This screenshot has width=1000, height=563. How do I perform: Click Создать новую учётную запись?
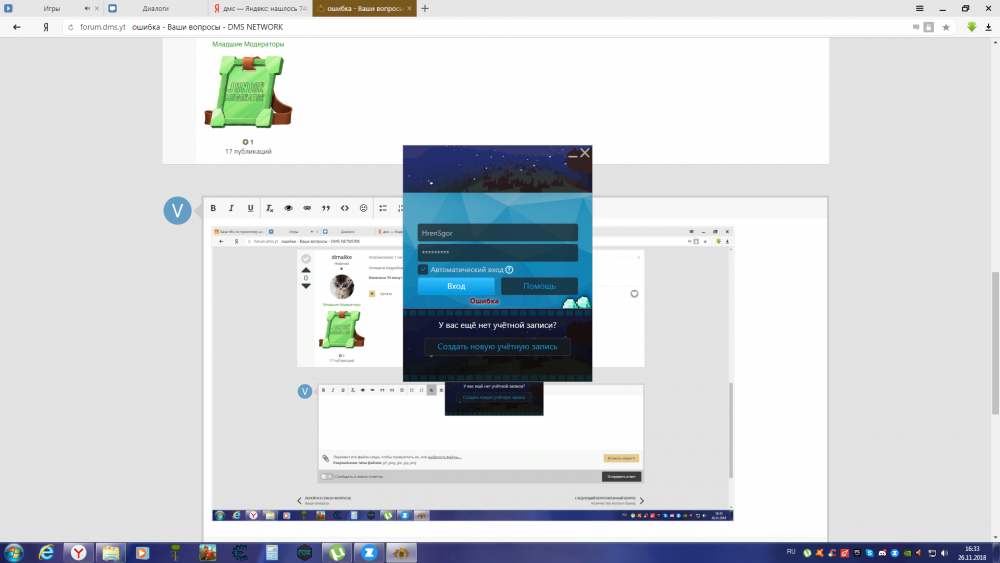tap(497, 347)
